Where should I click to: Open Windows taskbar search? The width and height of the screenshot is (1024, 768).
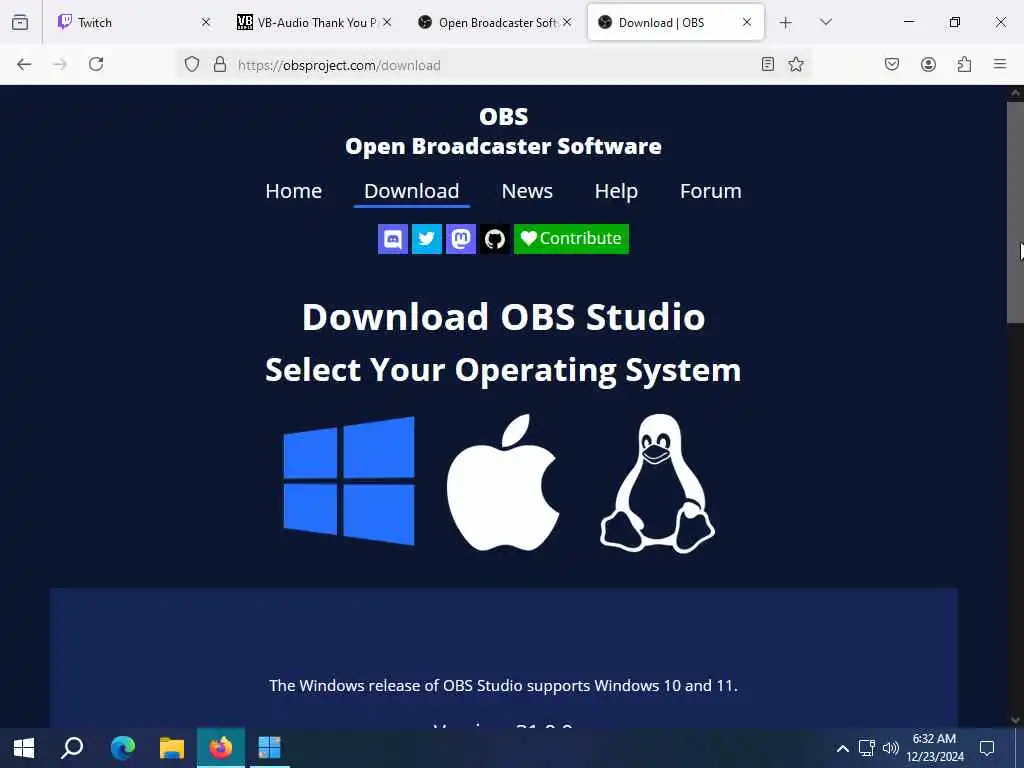(72, 748)
